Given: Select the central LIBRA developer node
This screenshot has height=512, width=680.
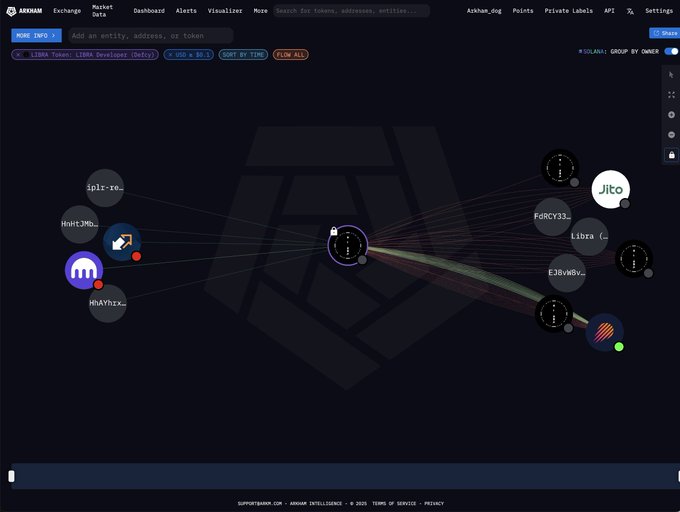Looking at the screenshot, I should pyautogui.click(x=348, y=245).
